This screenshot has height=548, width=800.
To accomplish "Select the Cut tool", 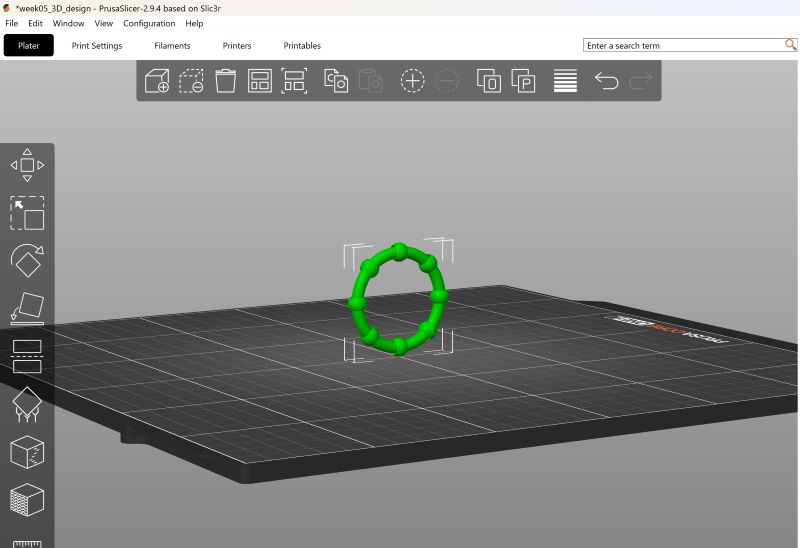I will (x=27, y=356).
